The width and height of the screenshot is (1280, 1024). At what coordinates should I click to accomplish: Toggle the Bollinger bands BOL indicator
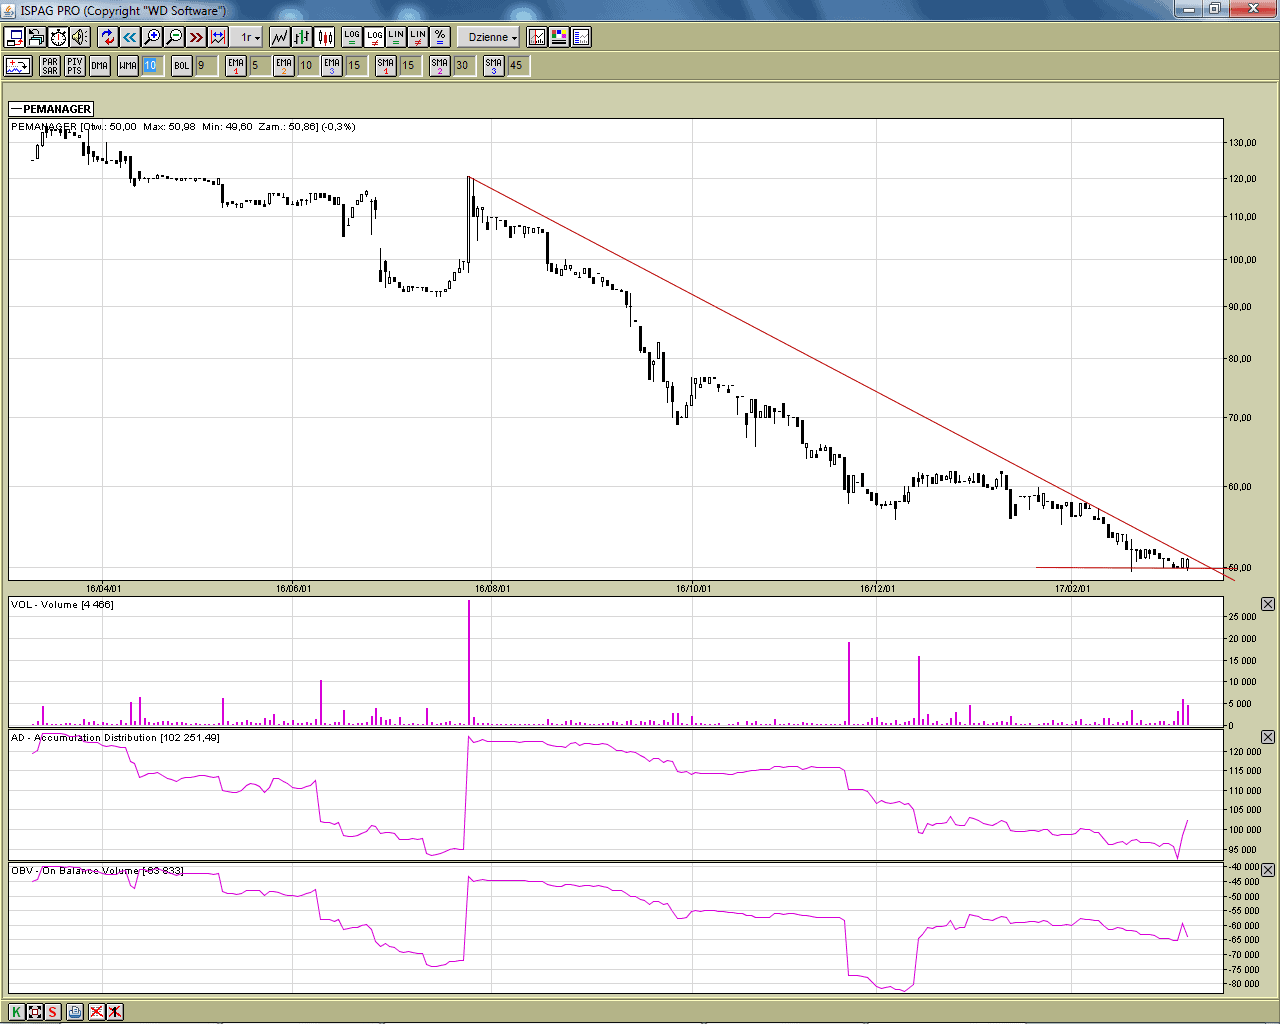pyautogui.click(x=181, y=66)
